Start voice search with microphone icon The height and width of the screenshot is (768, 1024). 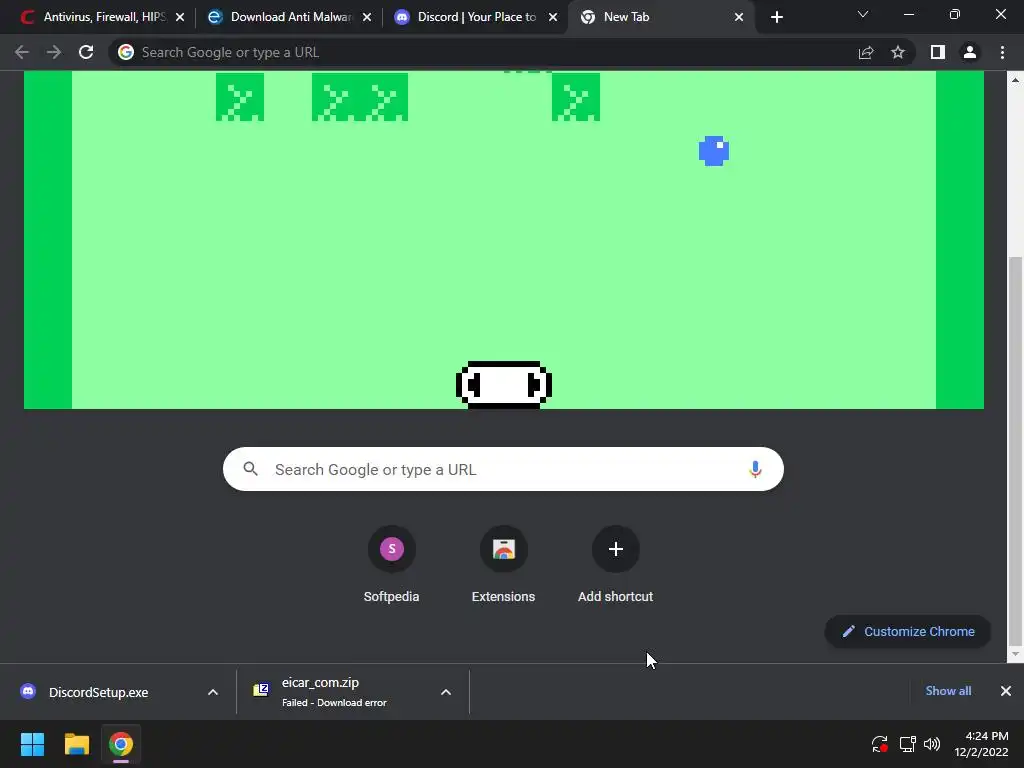click(755, 469)
